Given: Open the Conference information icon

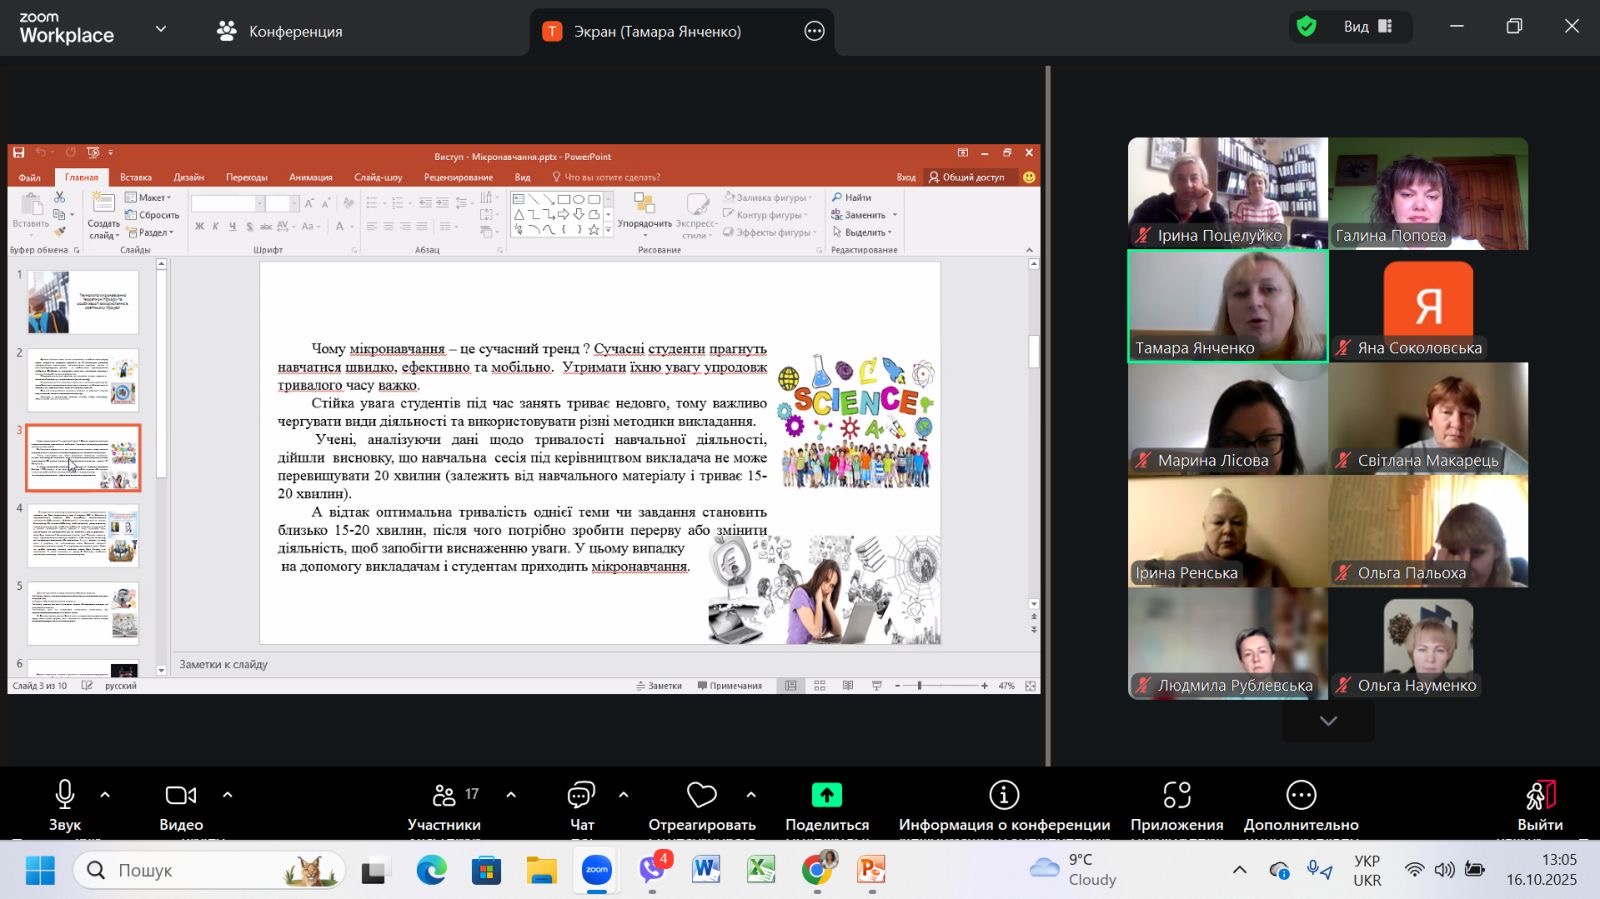Looking at the screenshot, I should pos(1003,796).
